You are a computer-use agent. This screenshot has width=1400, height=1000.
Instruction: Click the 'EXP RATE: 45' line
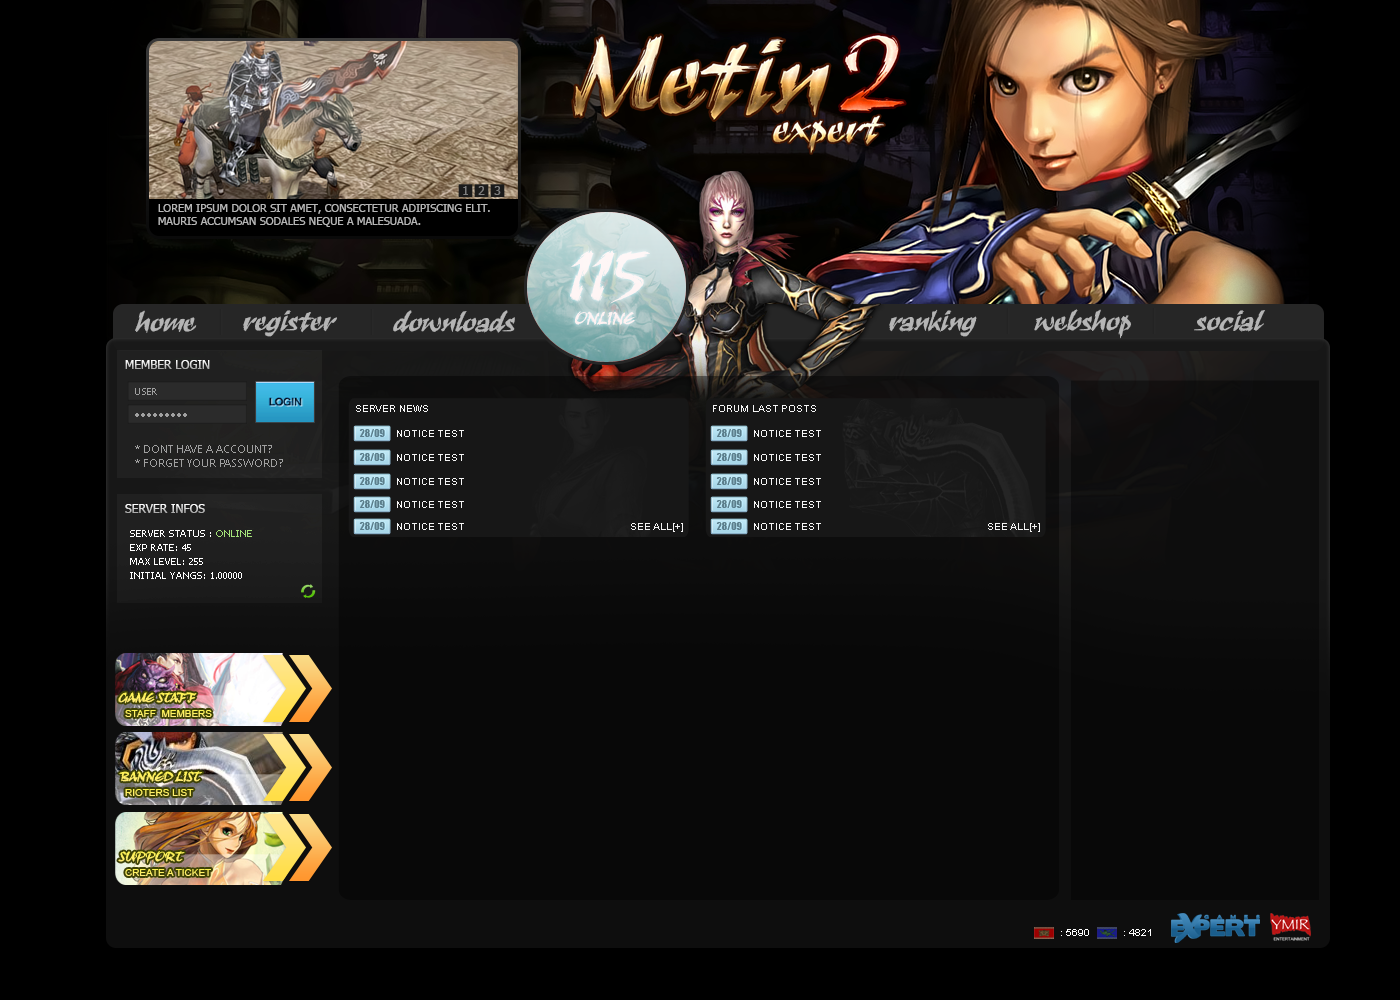tap(160, 548)
